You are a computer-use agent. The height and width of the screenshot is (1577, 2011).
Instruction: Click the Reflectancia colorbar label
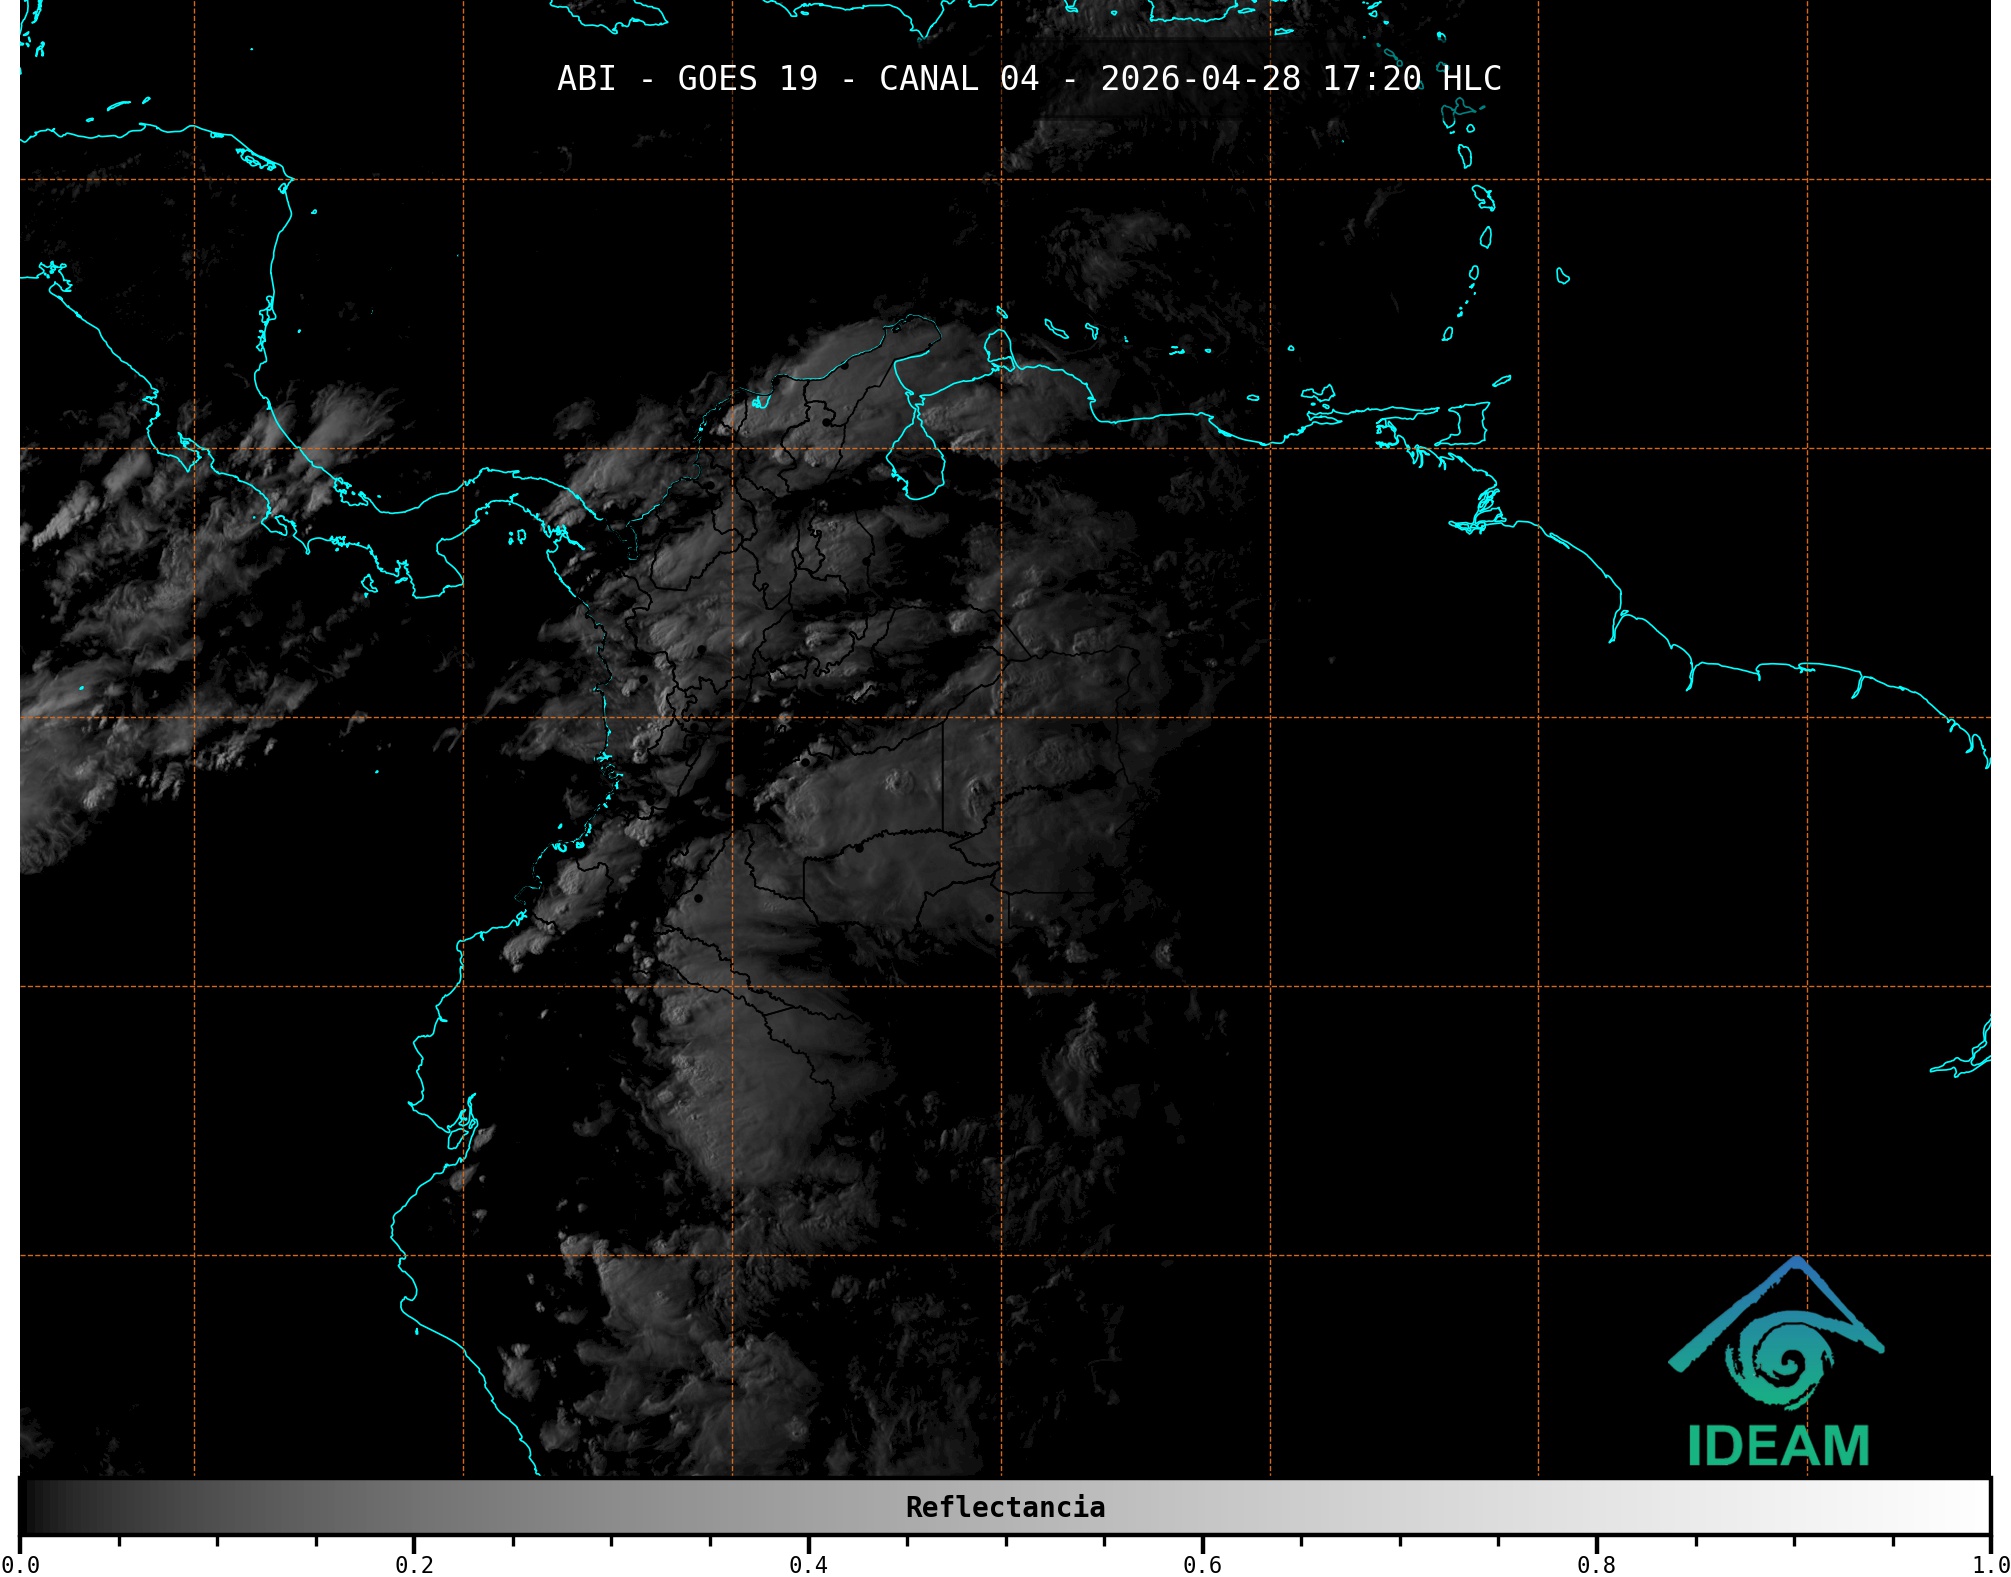(x=1005, y=1507)
